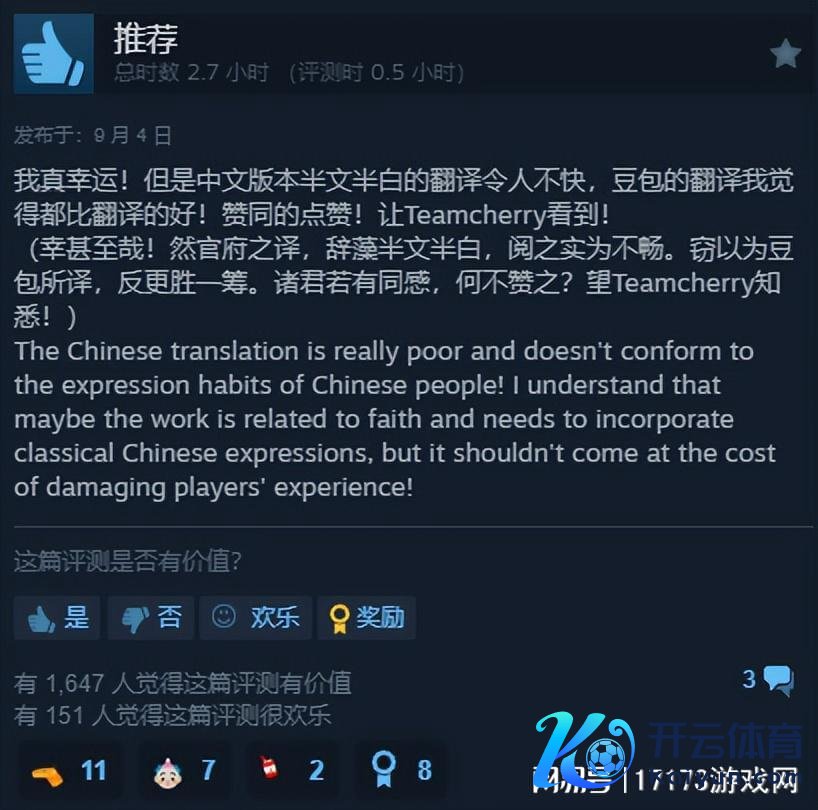Vote 是 (Yes) for this review
The image size is (818, 810).
pyautogui.click(x=57, y=618)
